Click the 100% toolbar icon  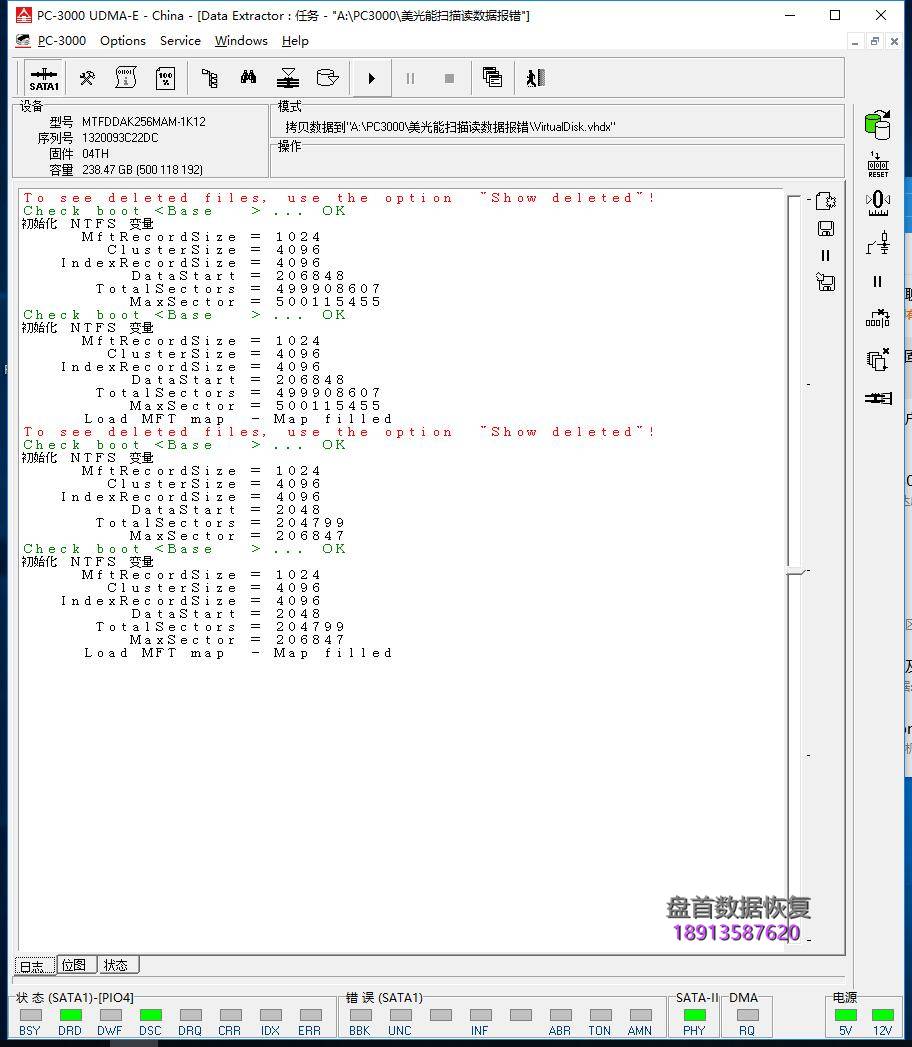coord(165,78)
